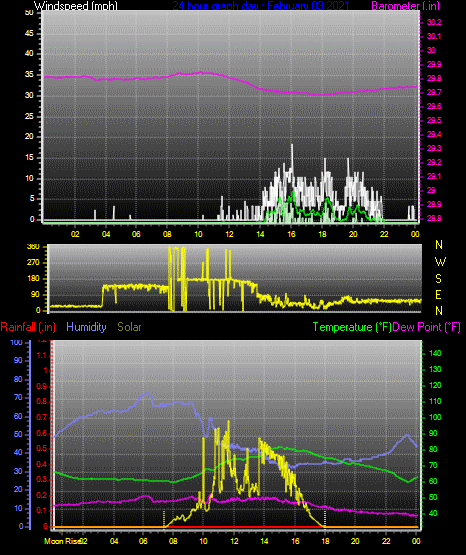
Task: Click the 'E' compass label beside wind direction chart
Action: point(438,295)
